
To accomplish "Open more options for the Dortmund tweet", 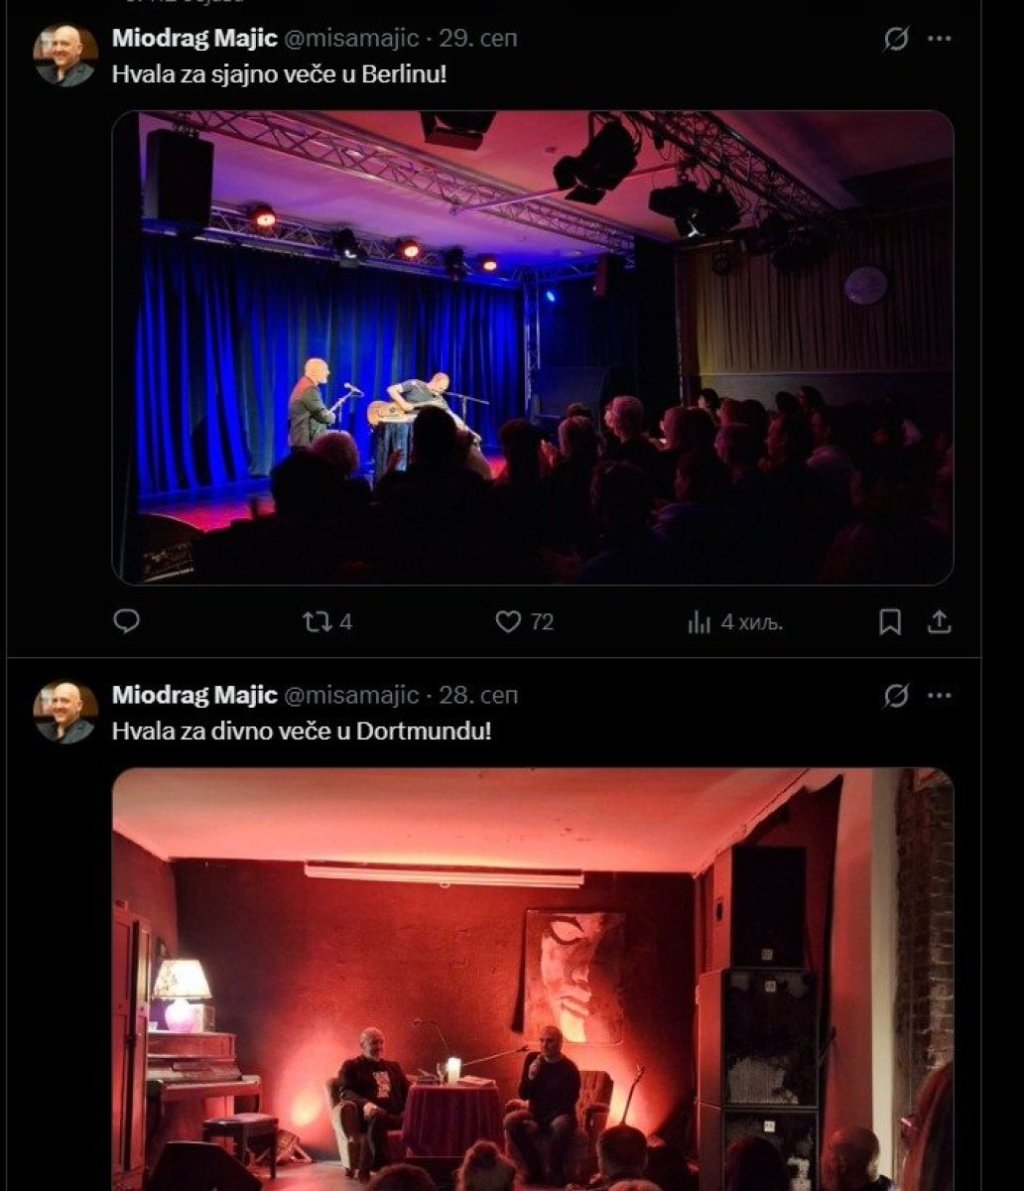I will [940, 695].
